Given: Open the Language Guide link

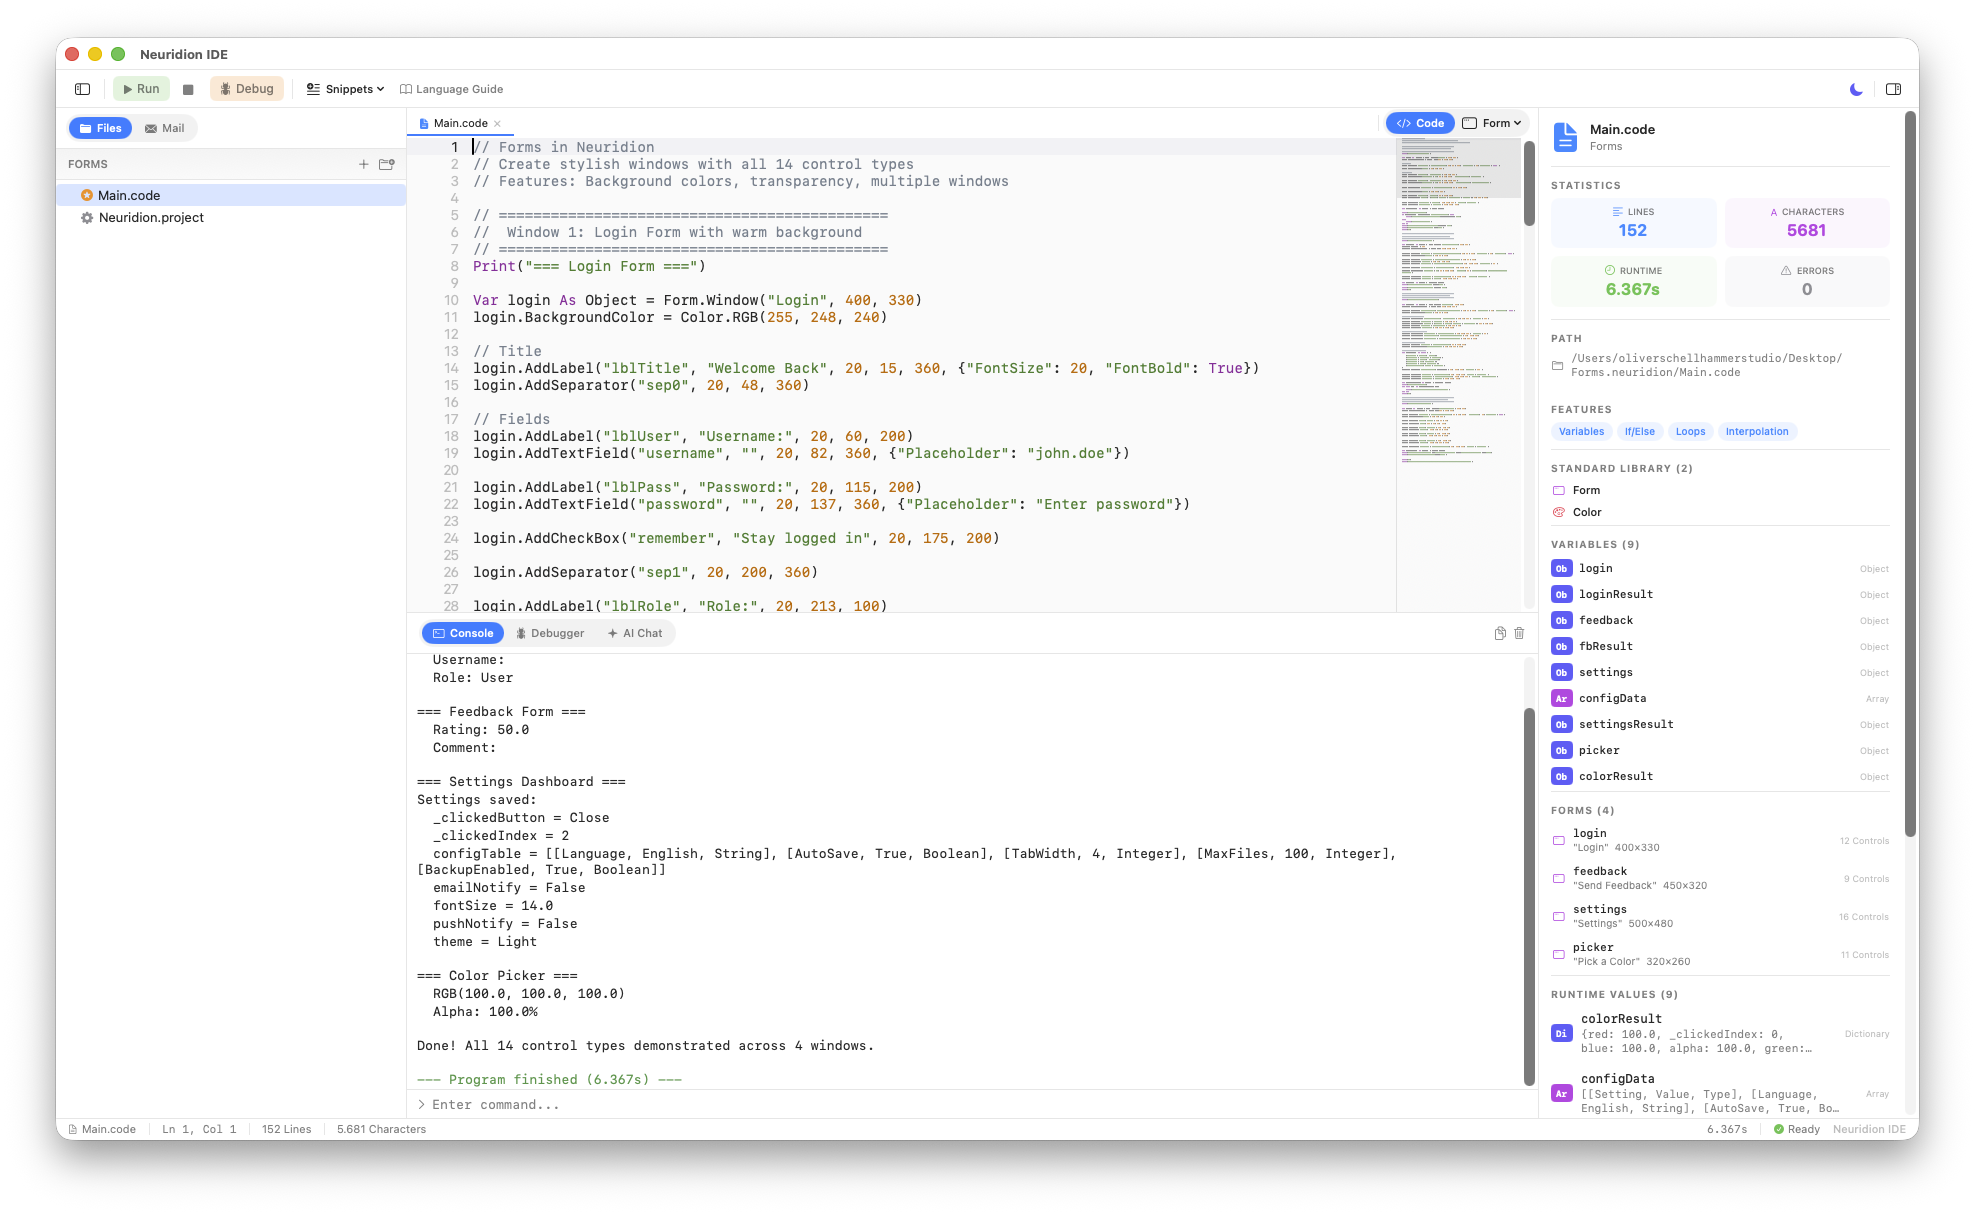Looking at the screenshot, I should pos(452,89).
